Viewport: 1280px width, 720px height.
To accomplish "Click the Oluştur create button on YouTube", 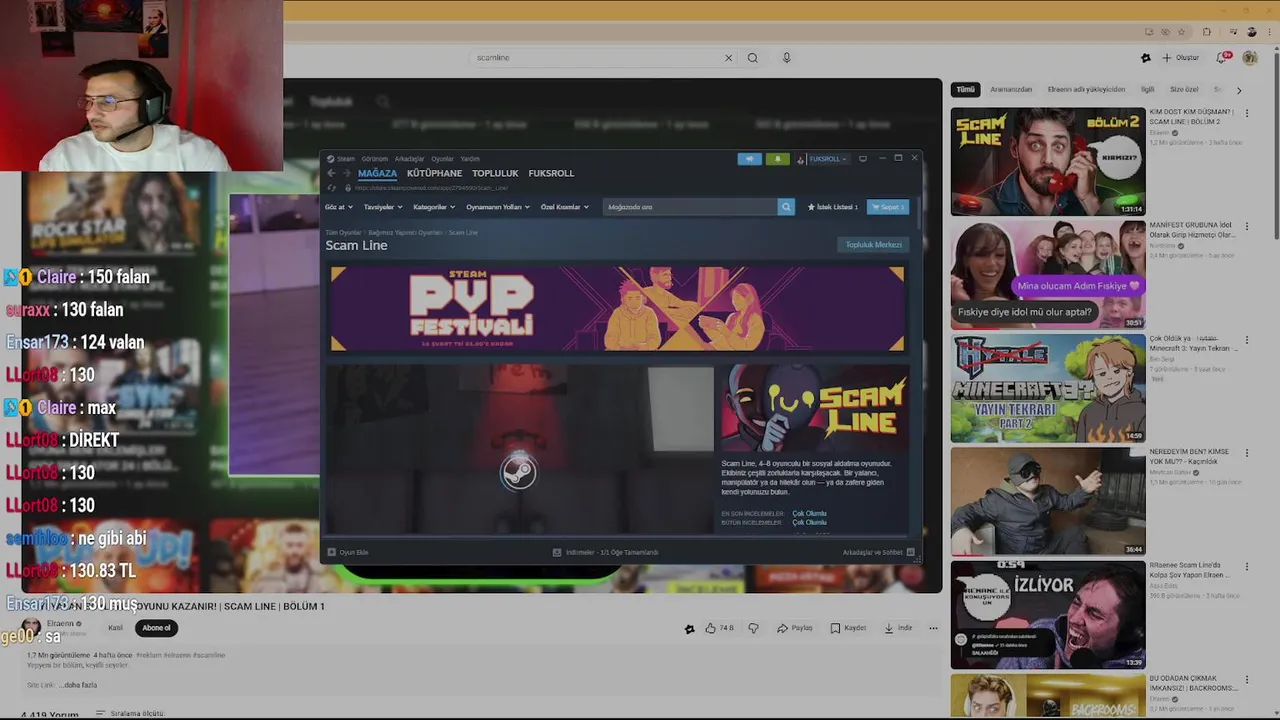I will click(x=1181, y=58).
